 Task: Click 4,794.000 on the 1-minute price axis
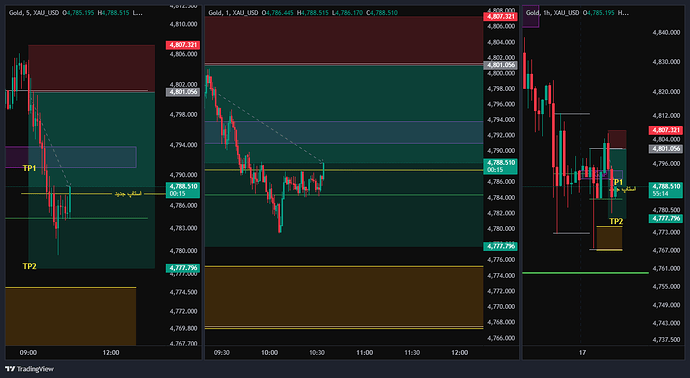pos(500,120)
